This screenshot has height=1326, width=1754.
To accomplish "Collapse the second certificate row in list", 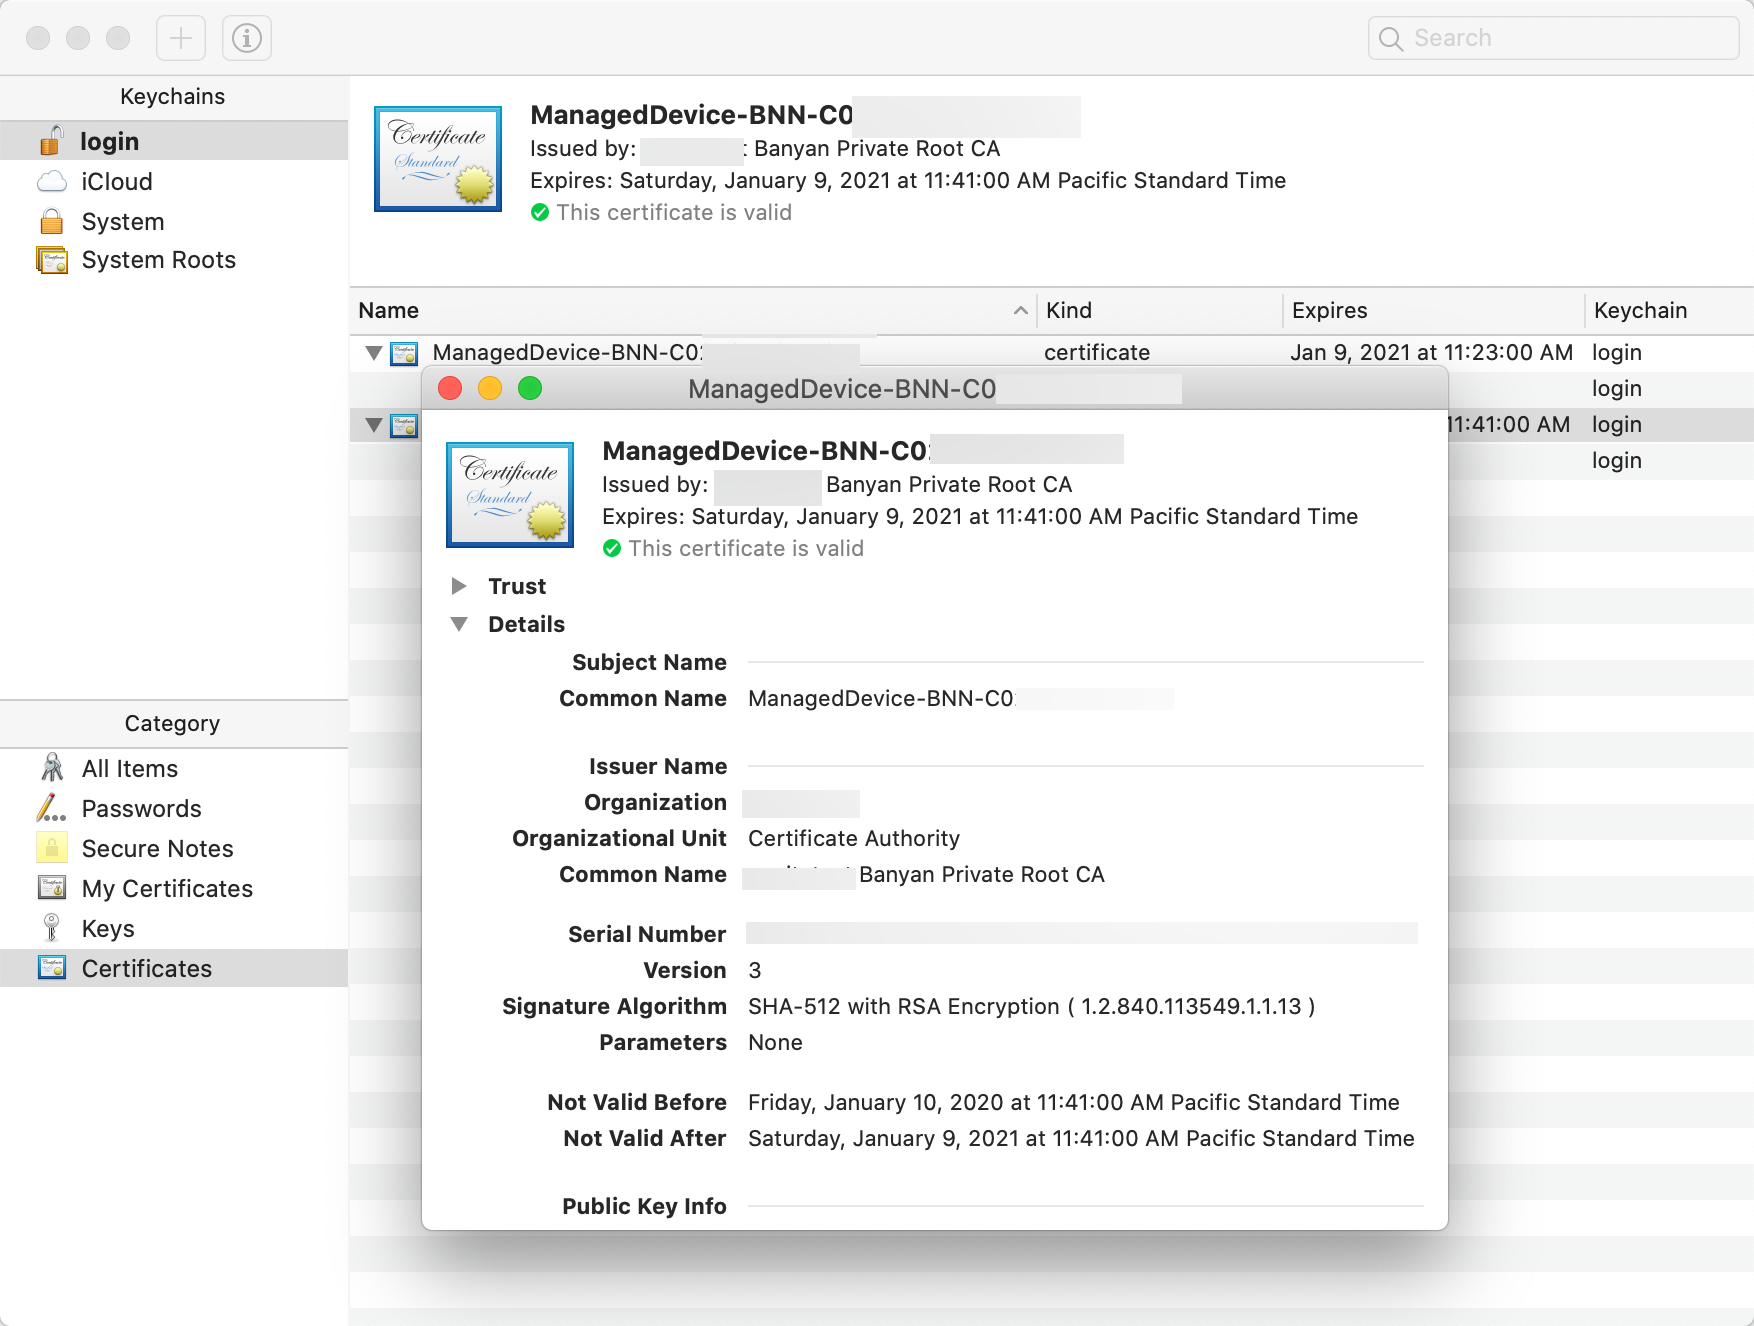I will click(374, 425).
